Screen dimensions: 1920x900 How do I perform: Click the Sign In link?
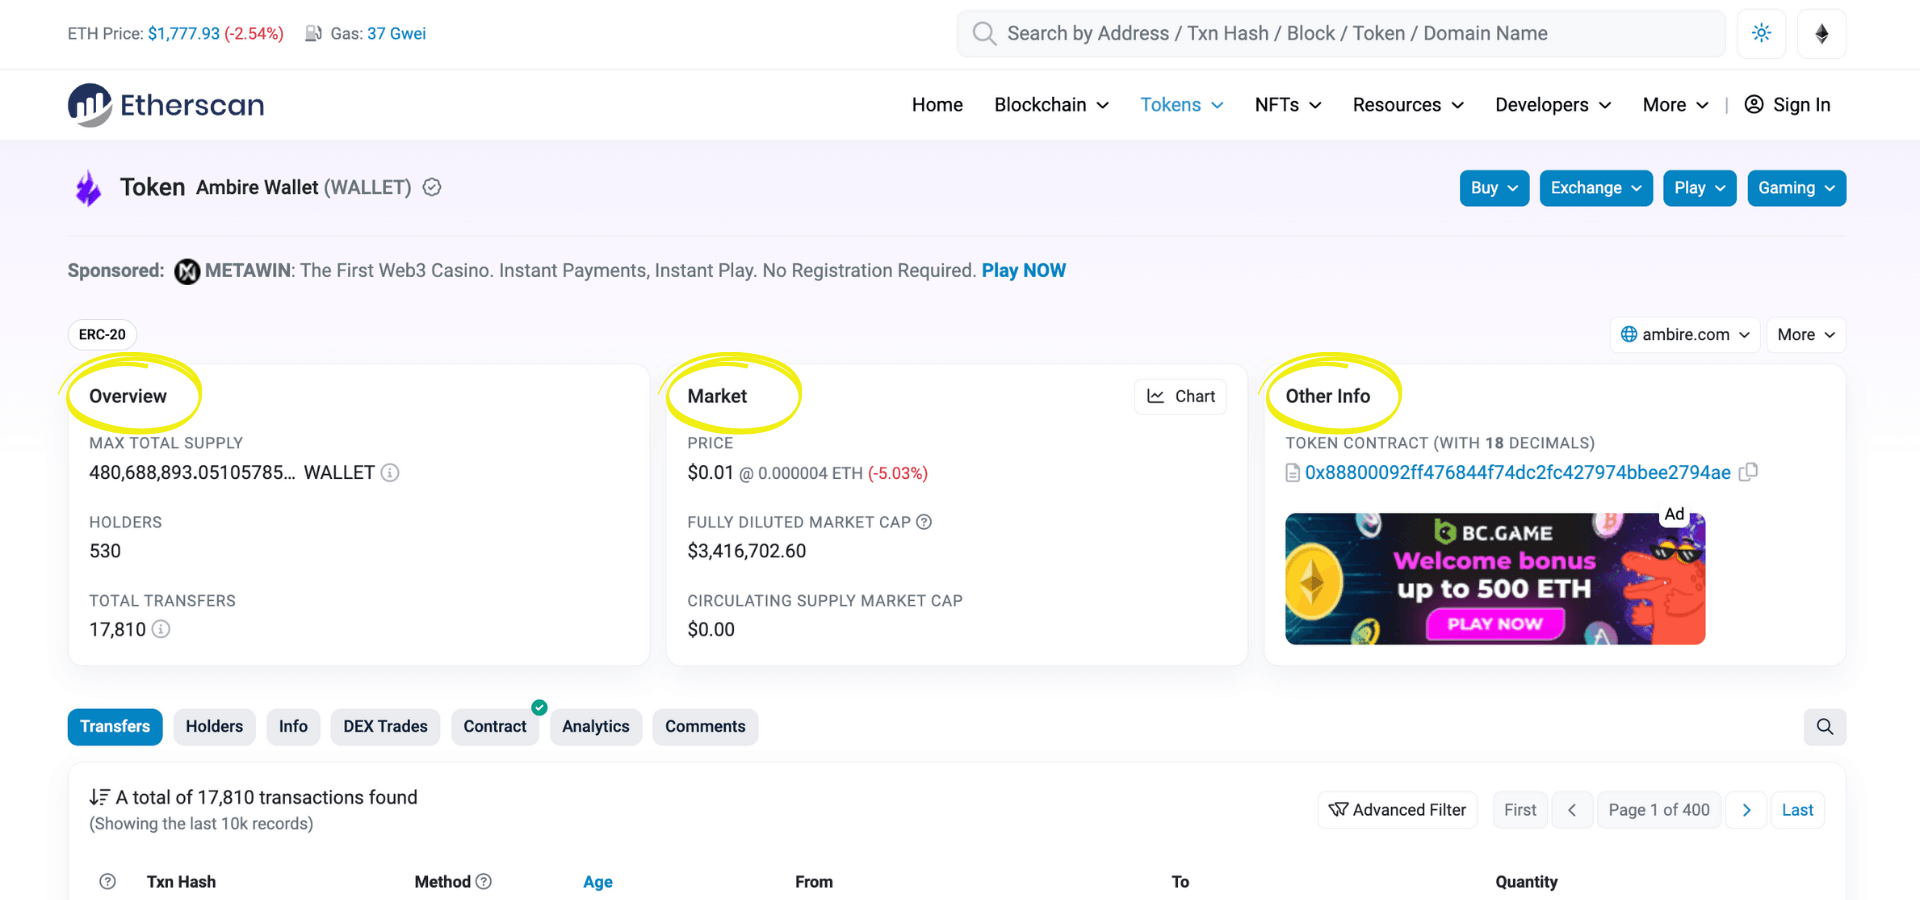(1788, 104)
